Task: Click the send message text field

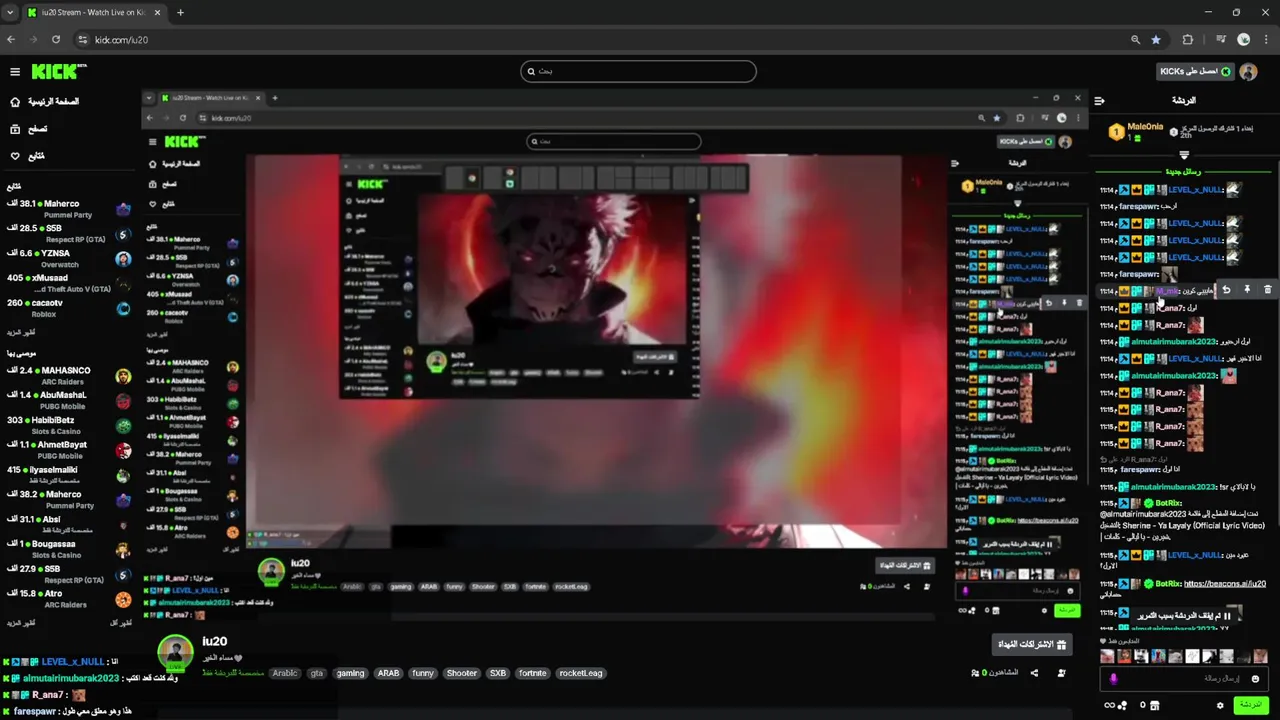Action: [1186, 678]
